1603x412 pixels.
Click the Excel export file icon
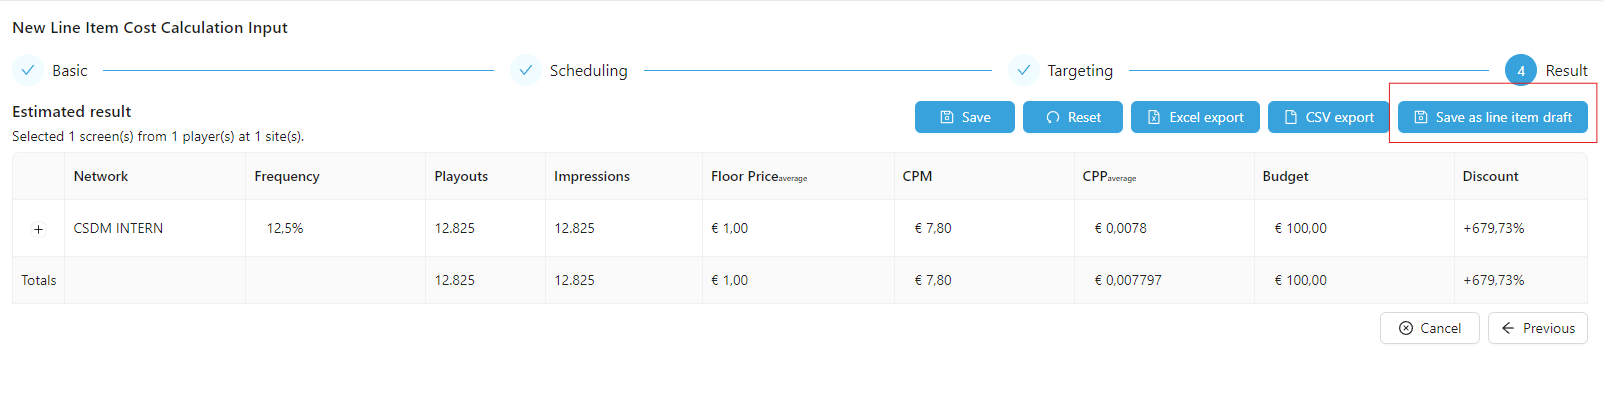click(x=1153, y=117)
